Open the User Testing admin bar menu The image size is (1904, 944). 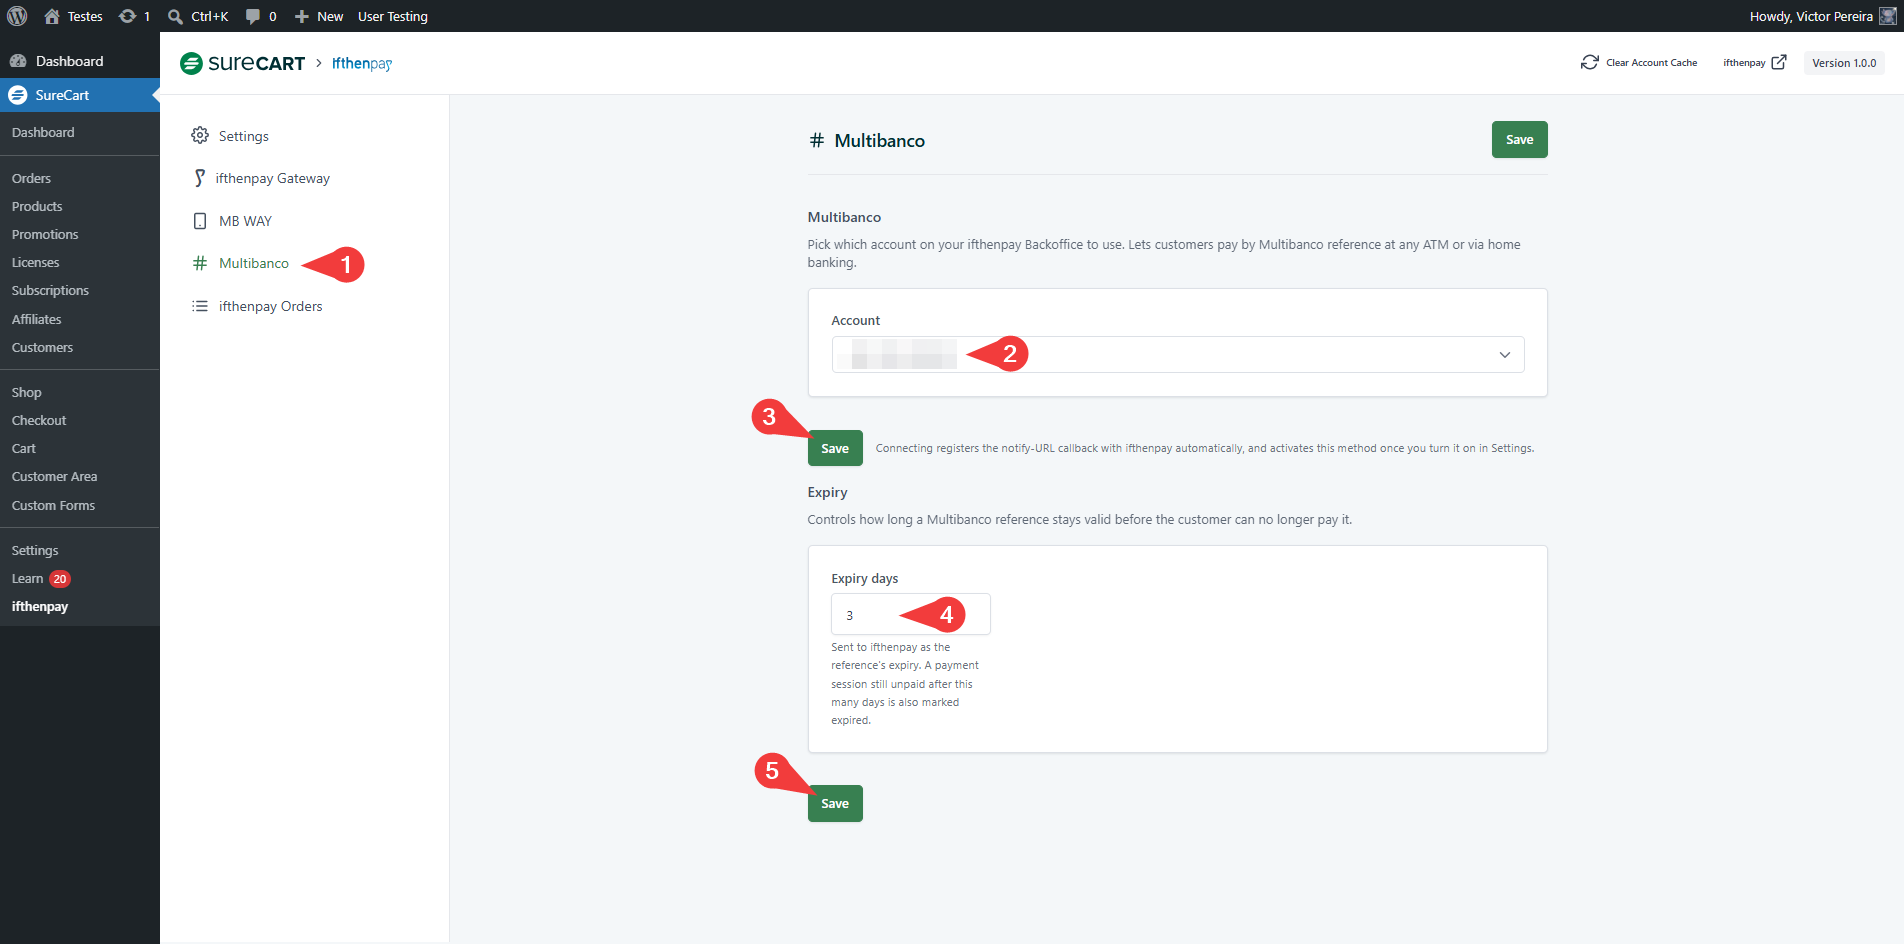pyautogui.click(x=393, y=16)
